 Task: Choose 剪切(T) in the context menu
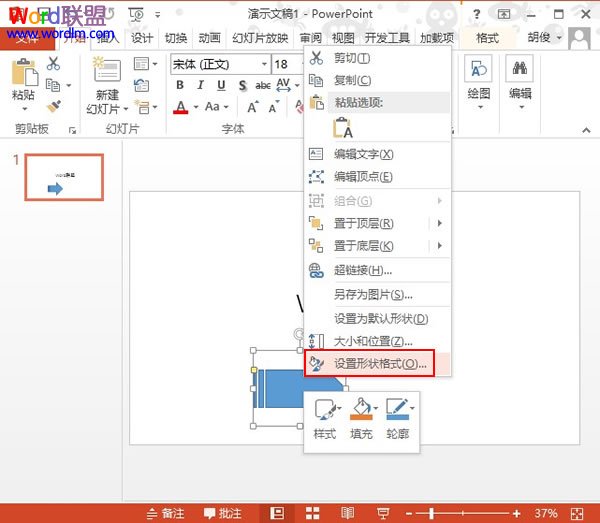(377, 58)
